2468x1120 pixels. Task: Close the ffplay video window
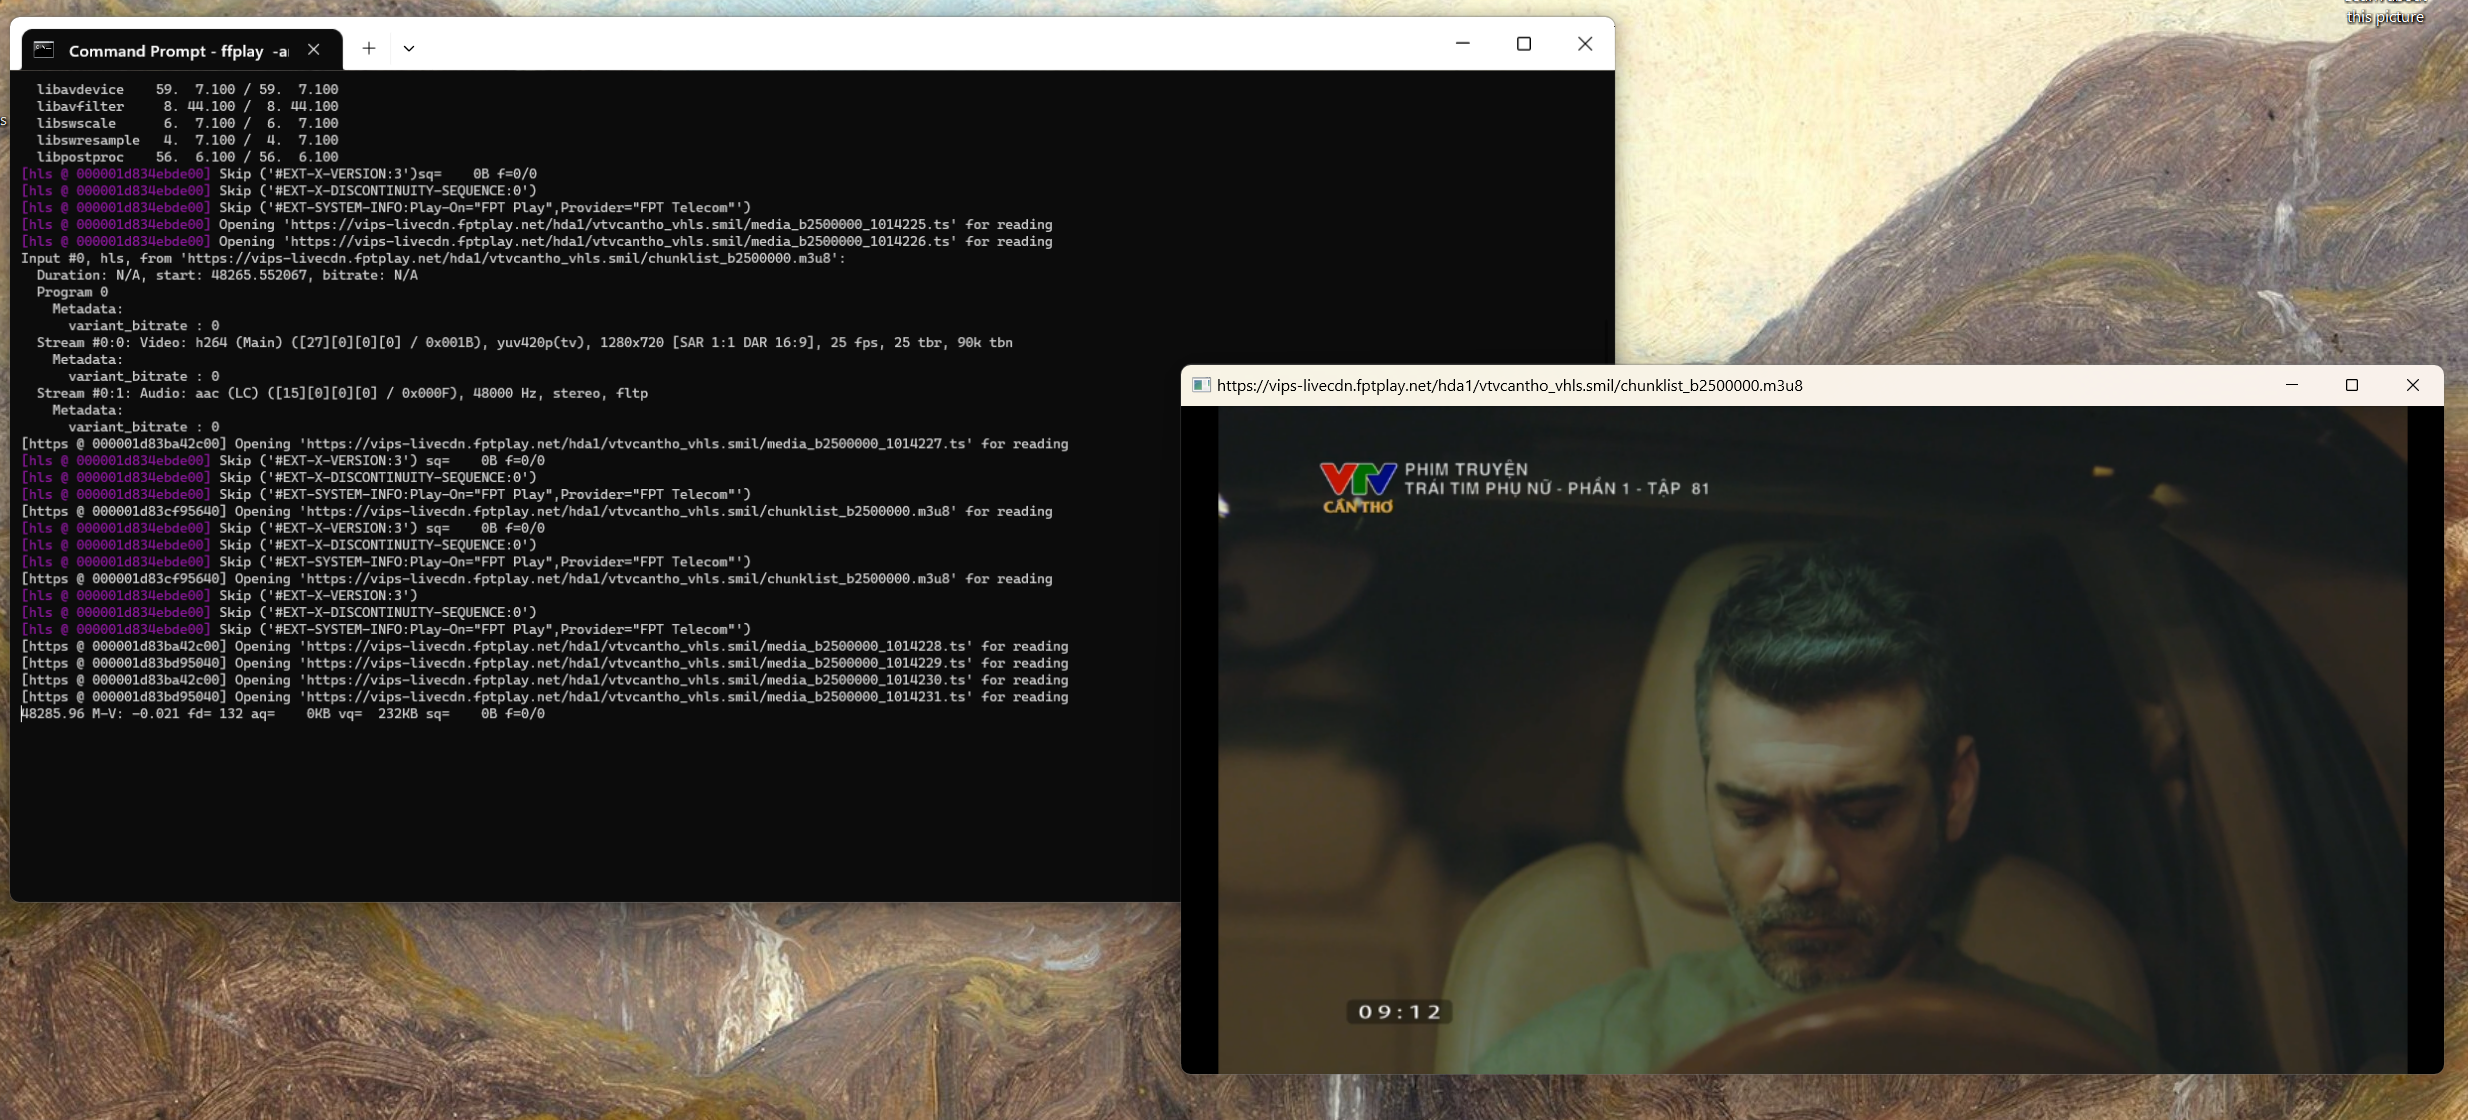point(2412,385)
